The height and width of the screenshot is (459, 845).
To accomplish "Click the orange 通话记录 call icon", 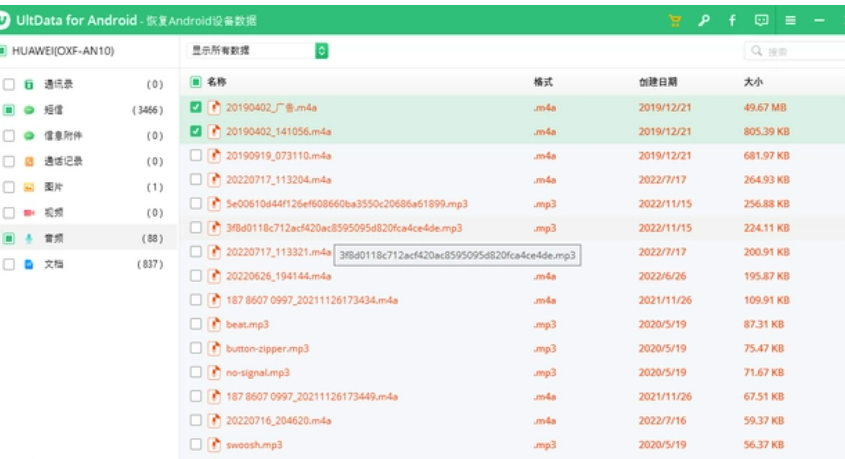I will (x=29, y=161).
